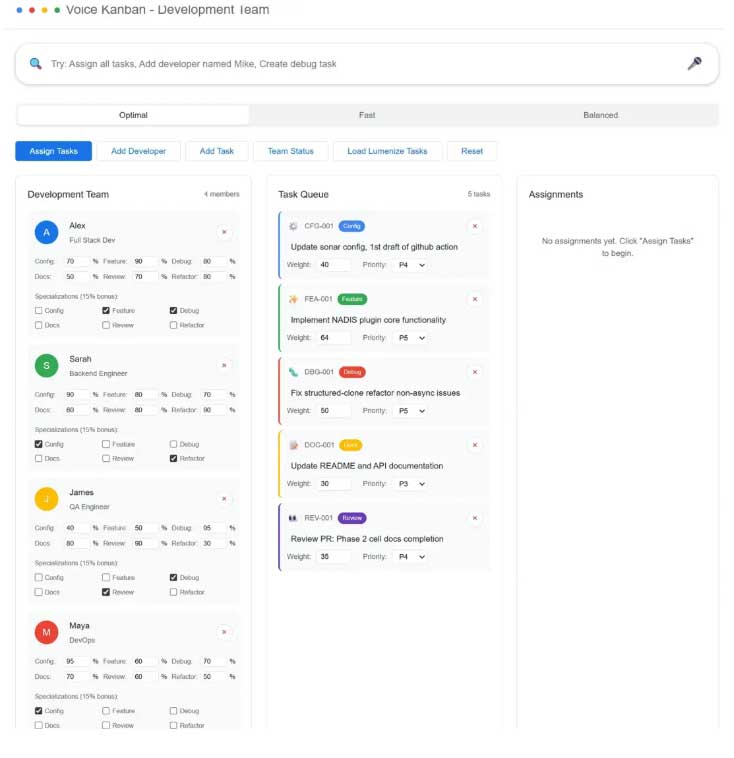The width and height of the screenshot is (734, 758).
Task: Edit Sarah's Refactor skill percentage field
Action: (214, 410)
